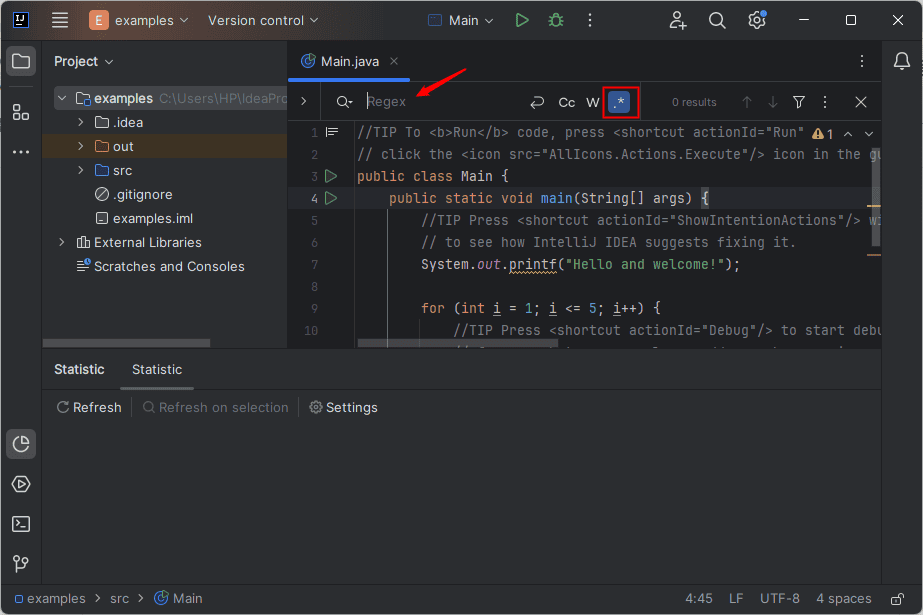Open Main run configuration dropdown

click(x=461, y=20)
